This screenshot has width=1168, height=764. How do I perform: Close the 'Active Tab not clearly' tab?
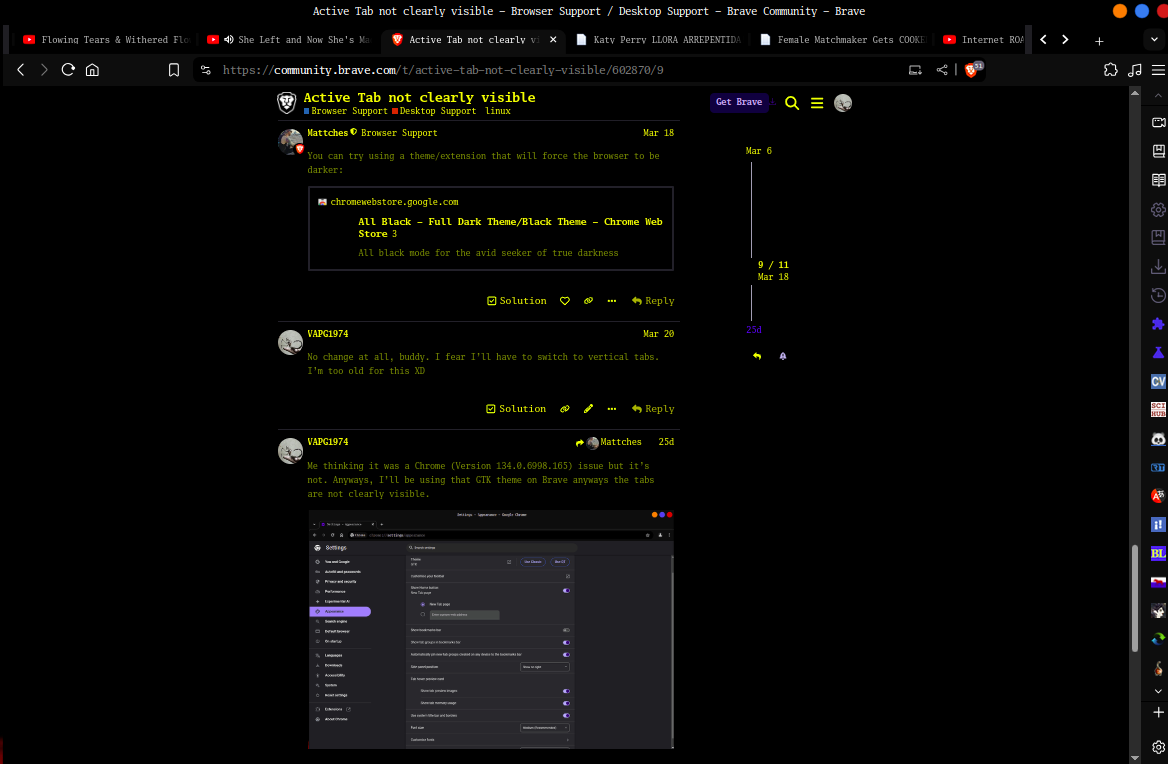pos(553,39)
